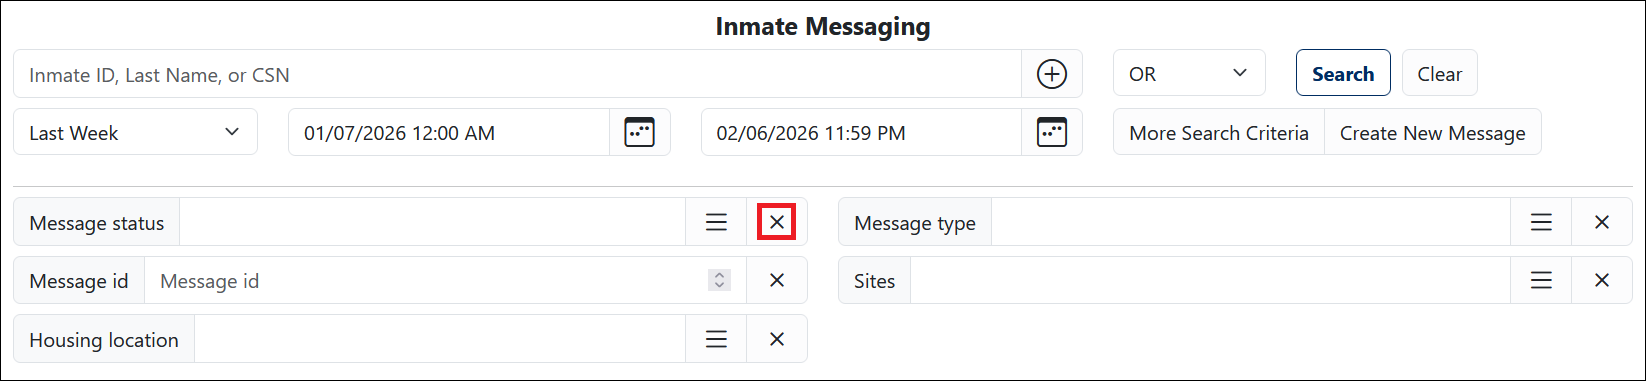Click the plus icon to add inmate
Viewport: 1646px width, 381px height.
tap(1051, 74)
